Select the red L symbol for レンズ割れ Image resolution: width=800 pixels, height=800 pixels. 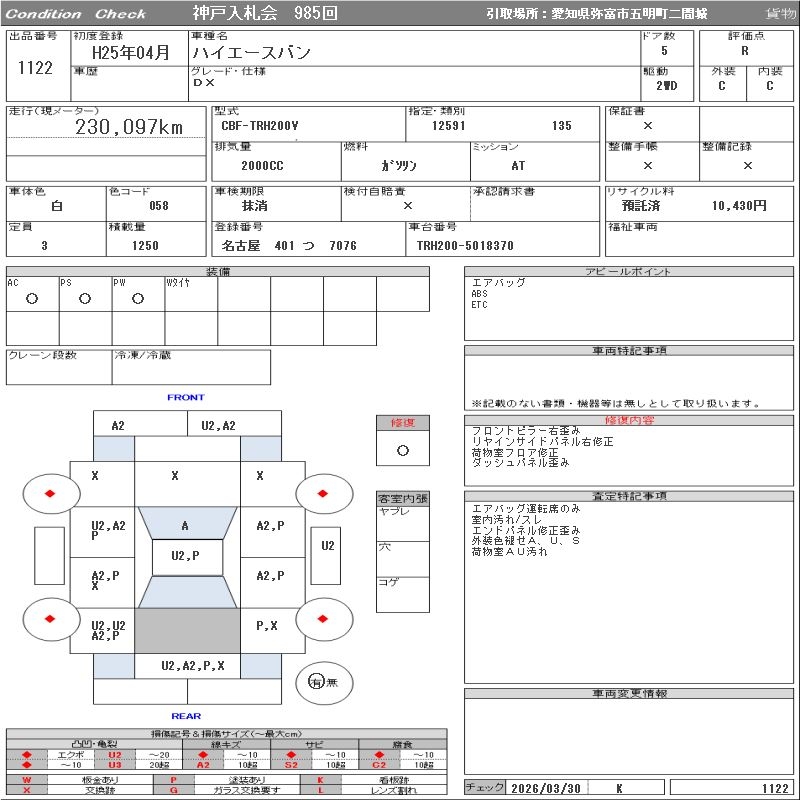pyautogui.click(x=321, y=790)
